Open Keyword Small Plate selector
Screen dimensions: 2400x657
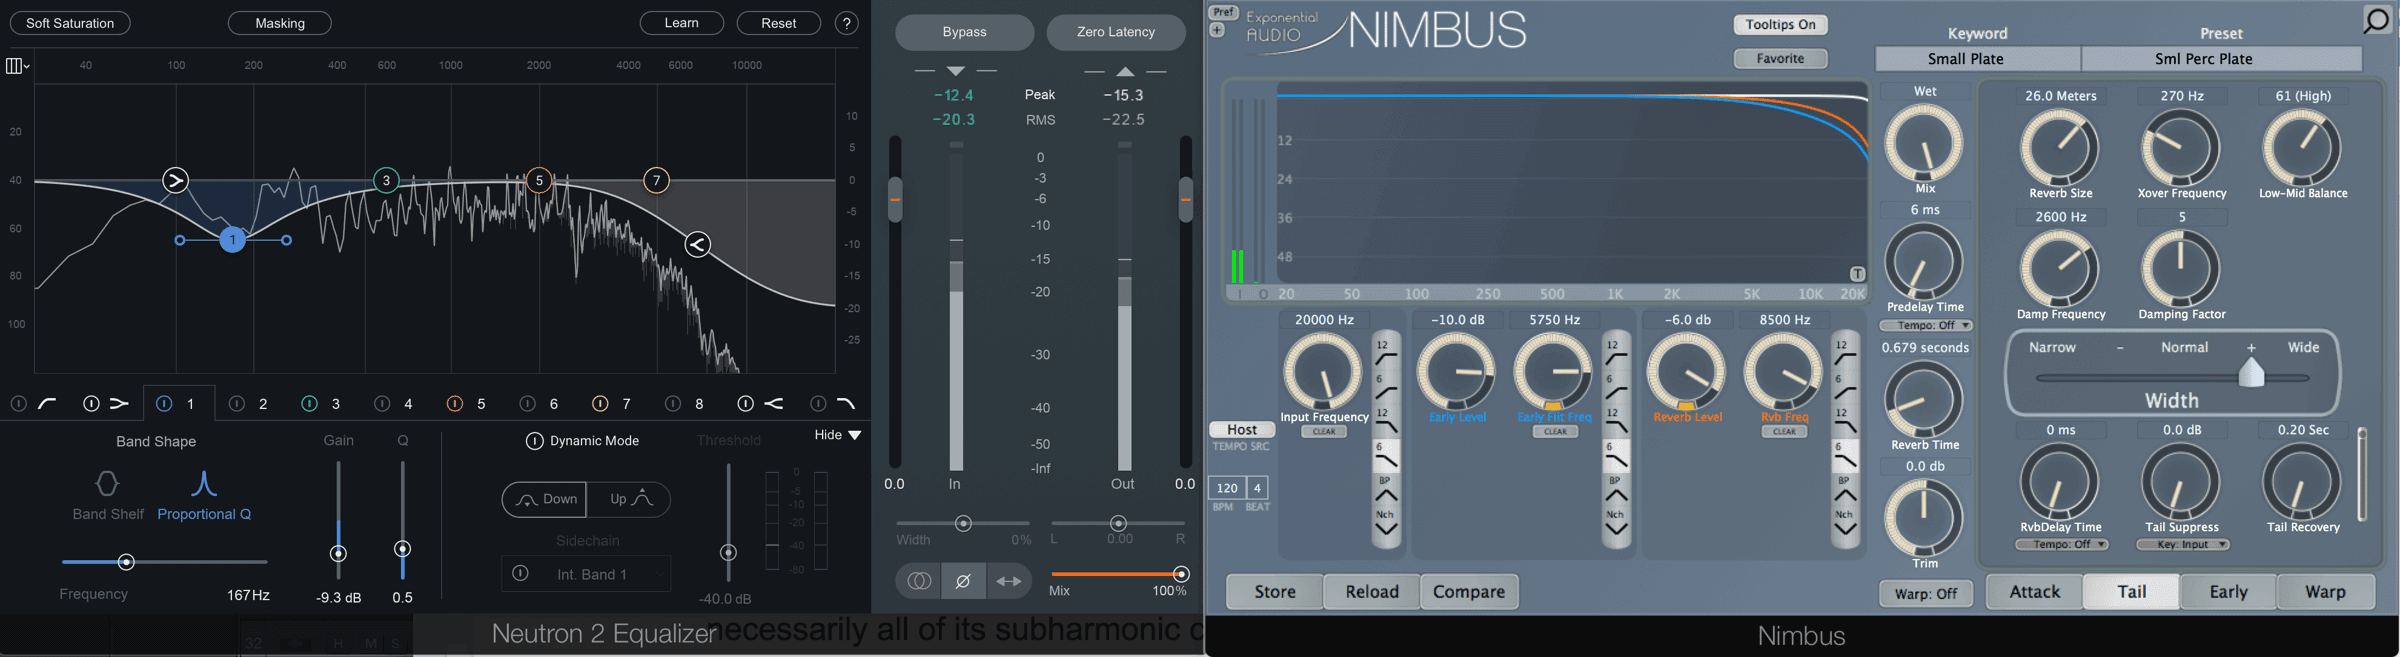point(1978,59)
